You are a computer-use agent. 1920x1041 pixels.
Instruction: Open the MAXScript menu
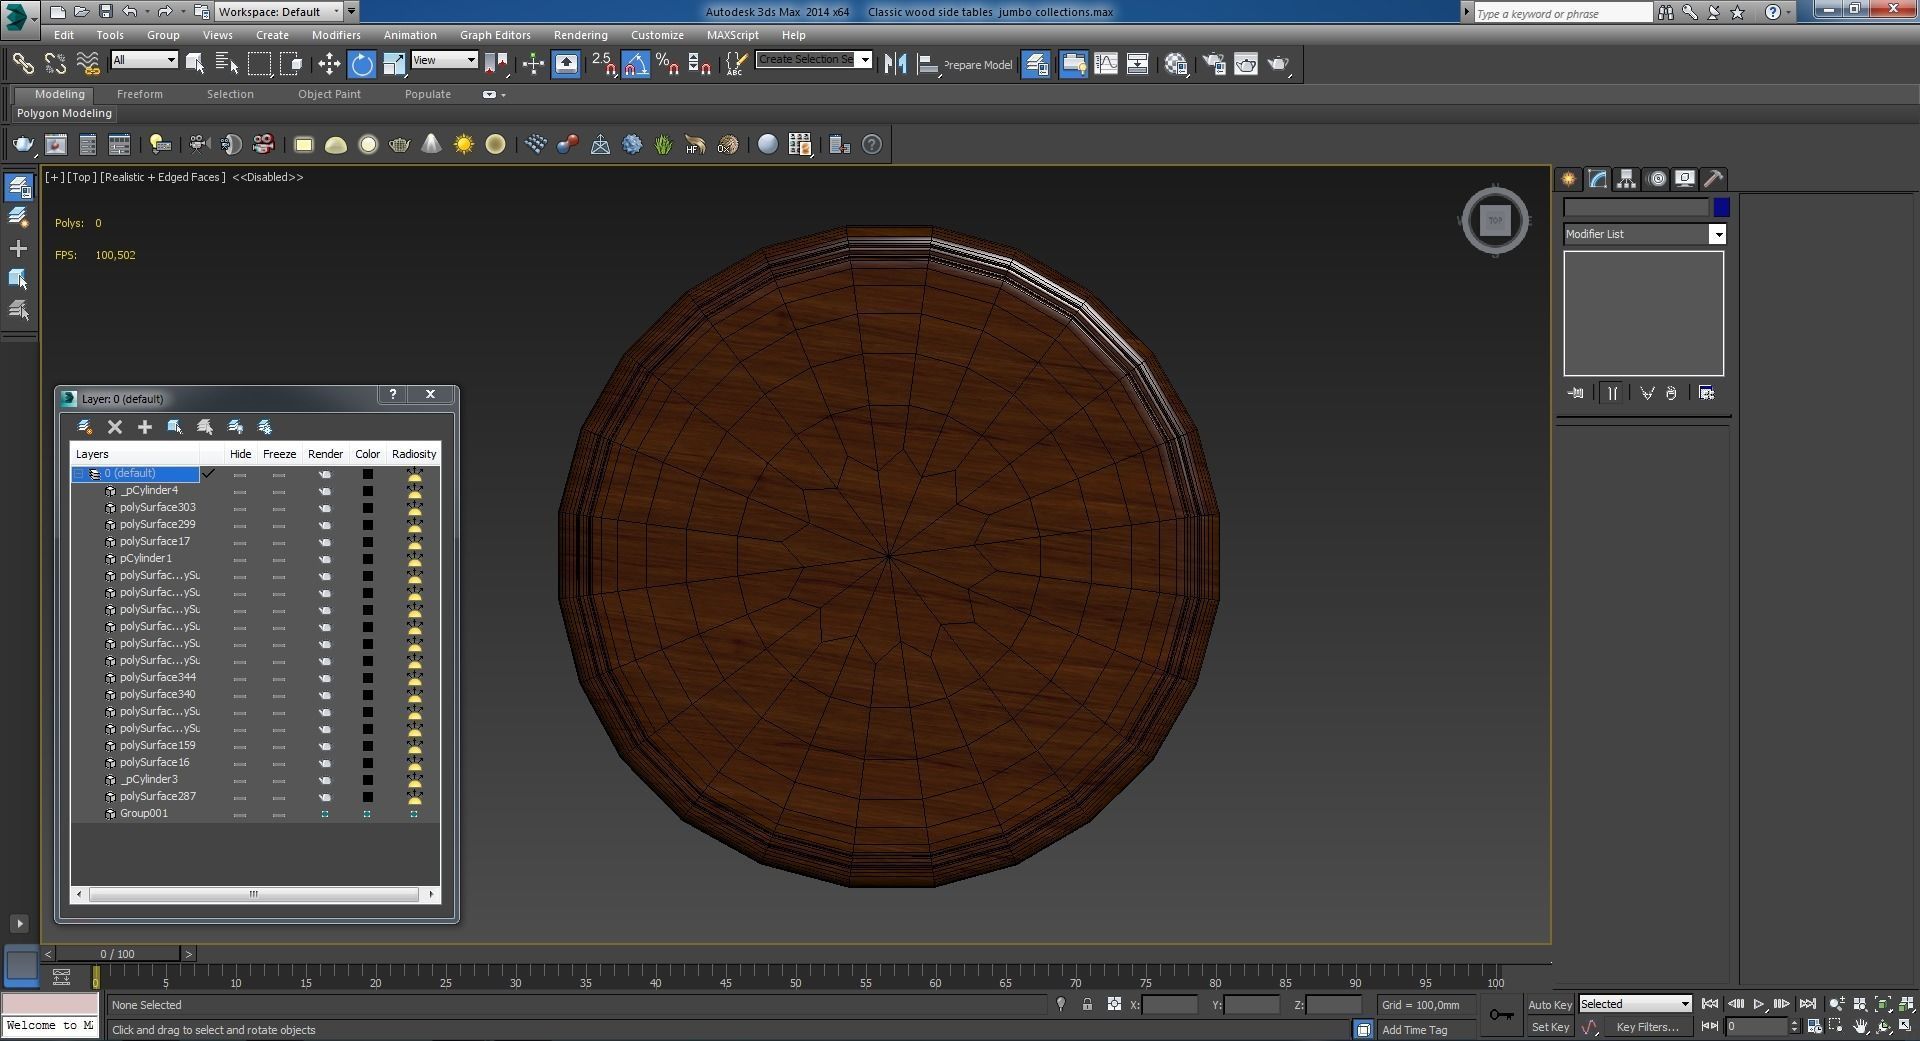point(732,35)
